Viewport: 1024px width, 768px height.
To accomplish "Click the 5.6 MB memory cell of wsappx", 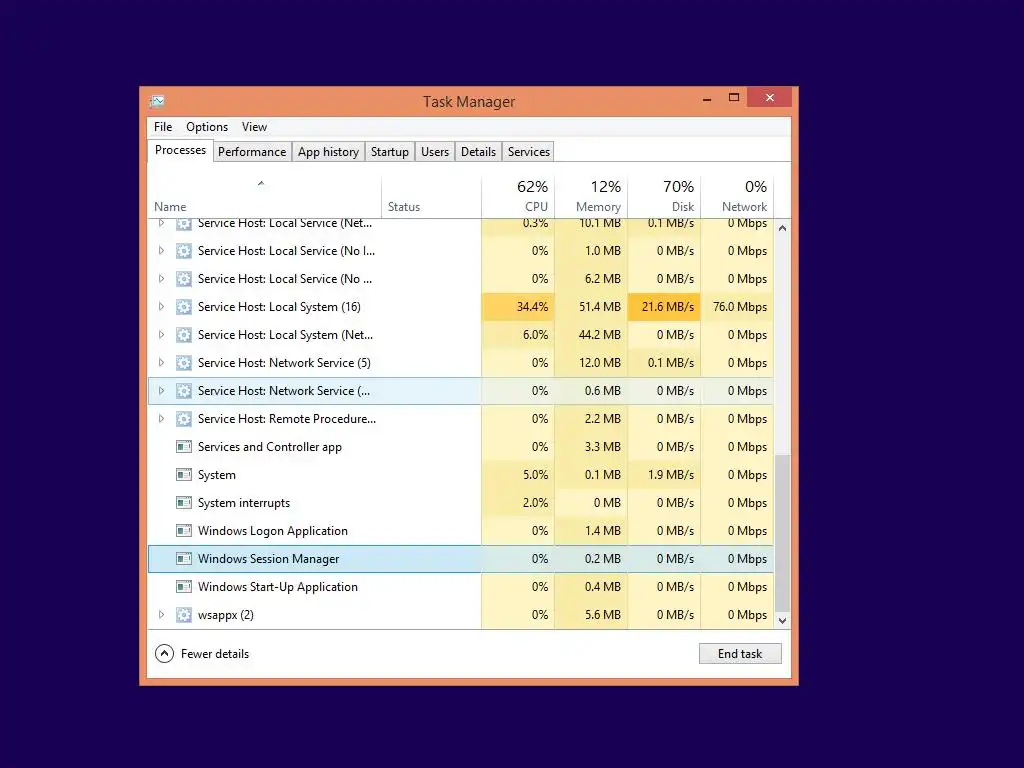I will [x=591, y=615].
